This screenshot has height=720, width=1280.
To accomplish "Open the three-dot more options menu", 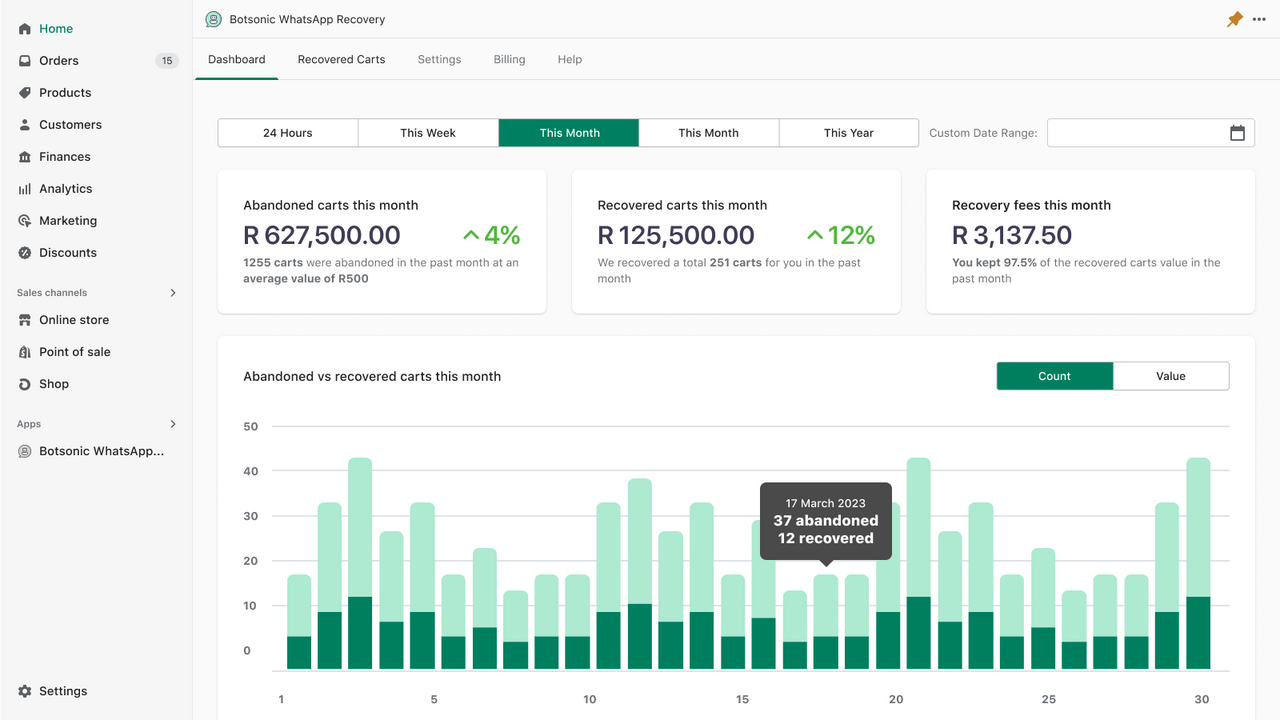I will tap(1259, 19).
